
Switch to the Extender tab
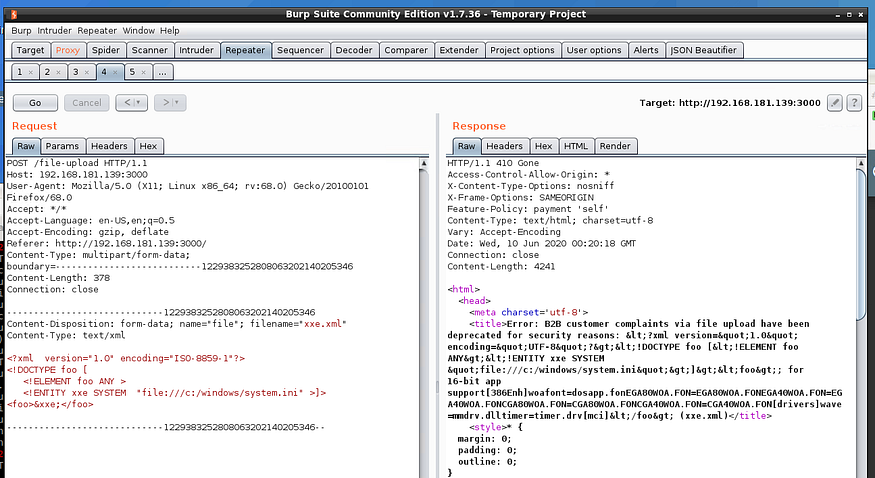coord(459,50)
